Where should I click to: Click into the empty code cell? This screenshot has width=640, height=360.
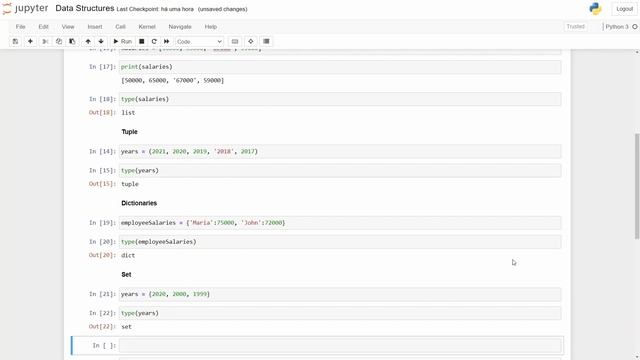coord(340,346)
